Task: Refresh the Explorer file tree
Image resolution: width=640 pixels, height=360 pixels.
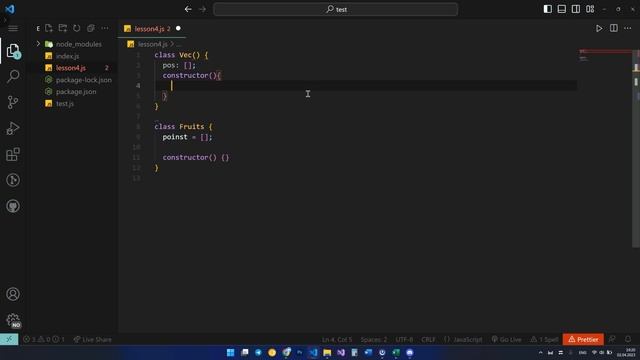Action: point(77,28)
